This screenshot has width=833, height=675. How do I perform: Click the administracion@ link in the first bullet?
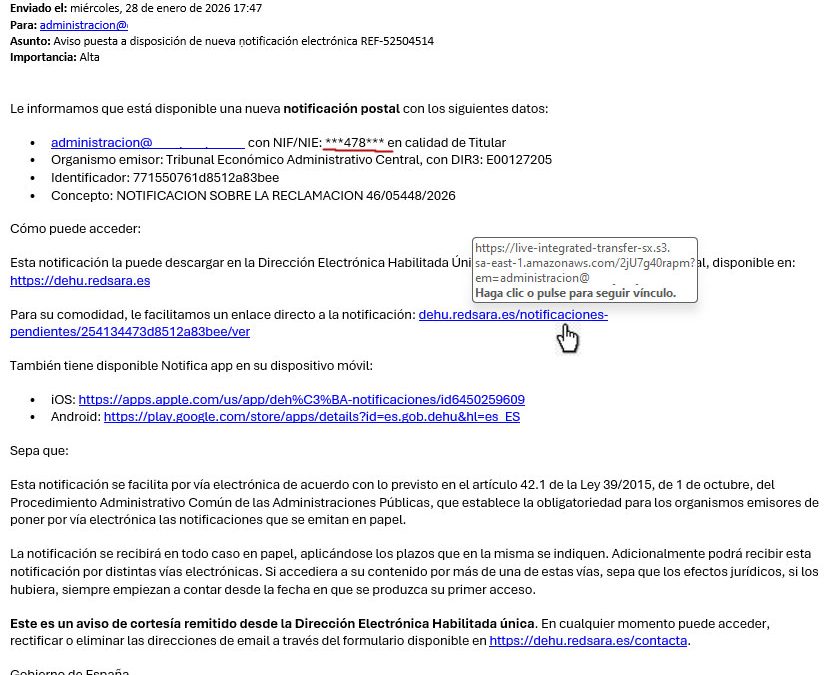point(98,142)
